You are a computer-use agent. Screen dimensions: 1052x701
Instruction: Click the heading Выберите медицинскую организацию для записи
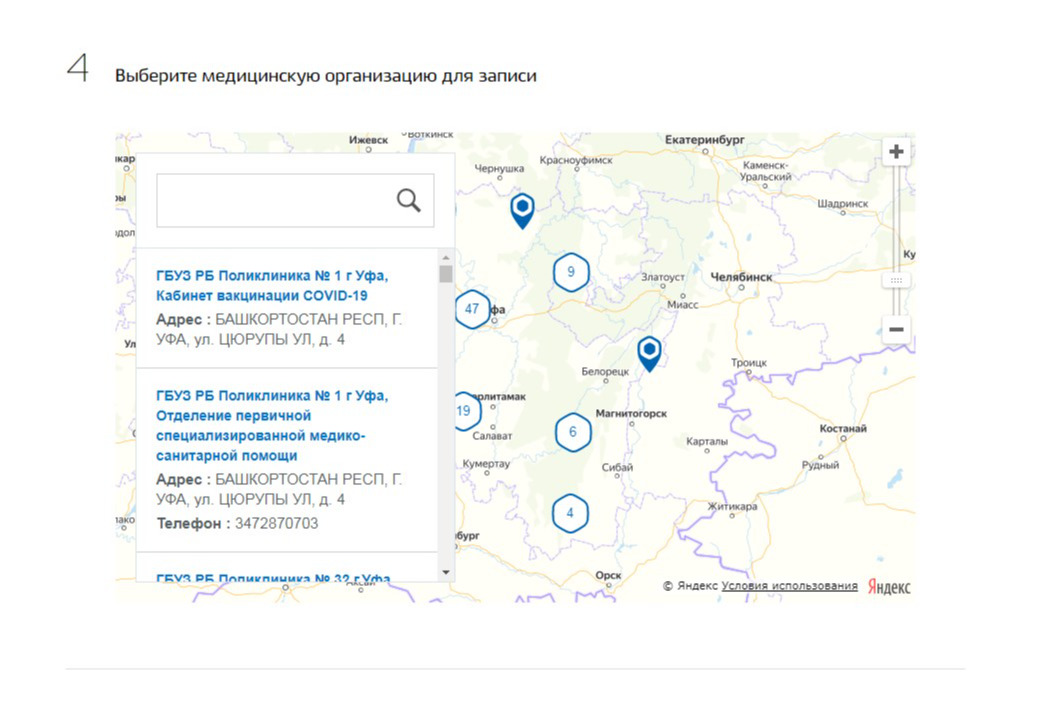325,75
